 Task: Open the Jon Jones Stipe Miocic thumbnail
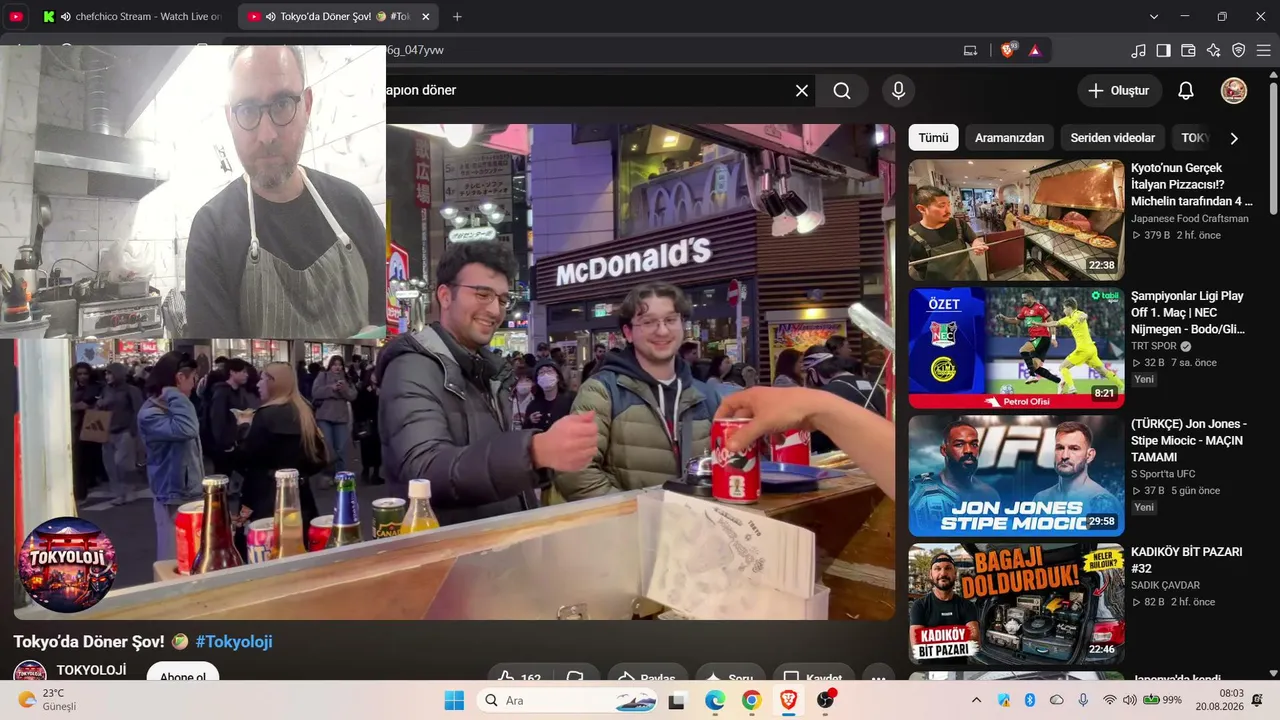(1016, 476)
